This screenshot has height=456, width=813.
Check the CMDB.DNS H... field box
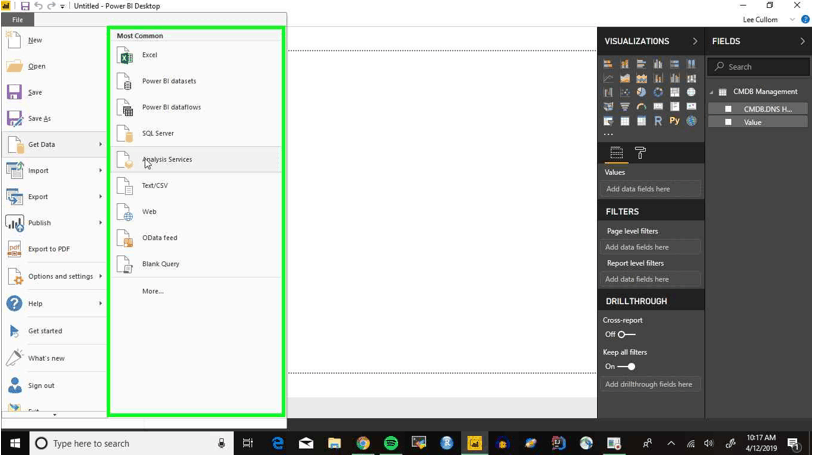pos(728,109)
